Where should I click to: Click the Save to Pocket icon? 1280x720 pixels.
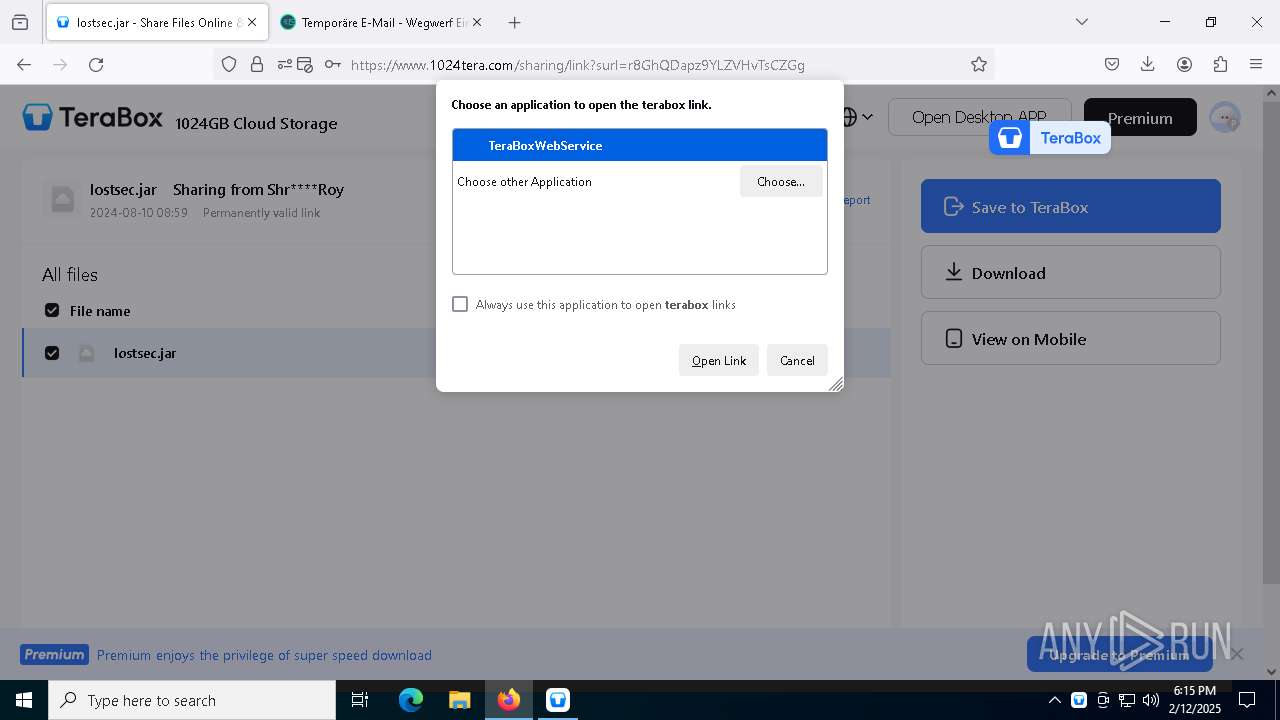pos(1112,64)
